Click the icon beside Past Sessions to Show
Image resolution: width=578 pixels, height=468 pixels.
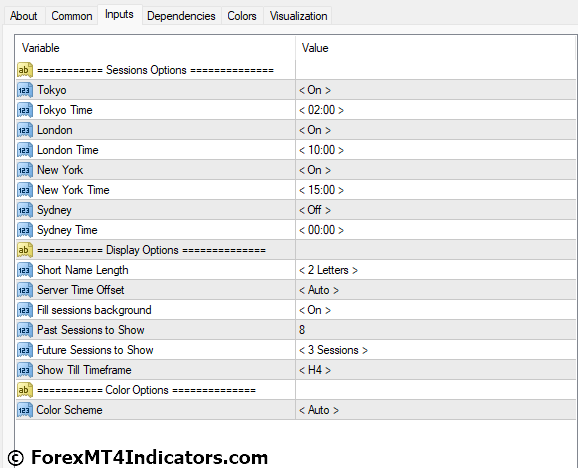(25, 330)
